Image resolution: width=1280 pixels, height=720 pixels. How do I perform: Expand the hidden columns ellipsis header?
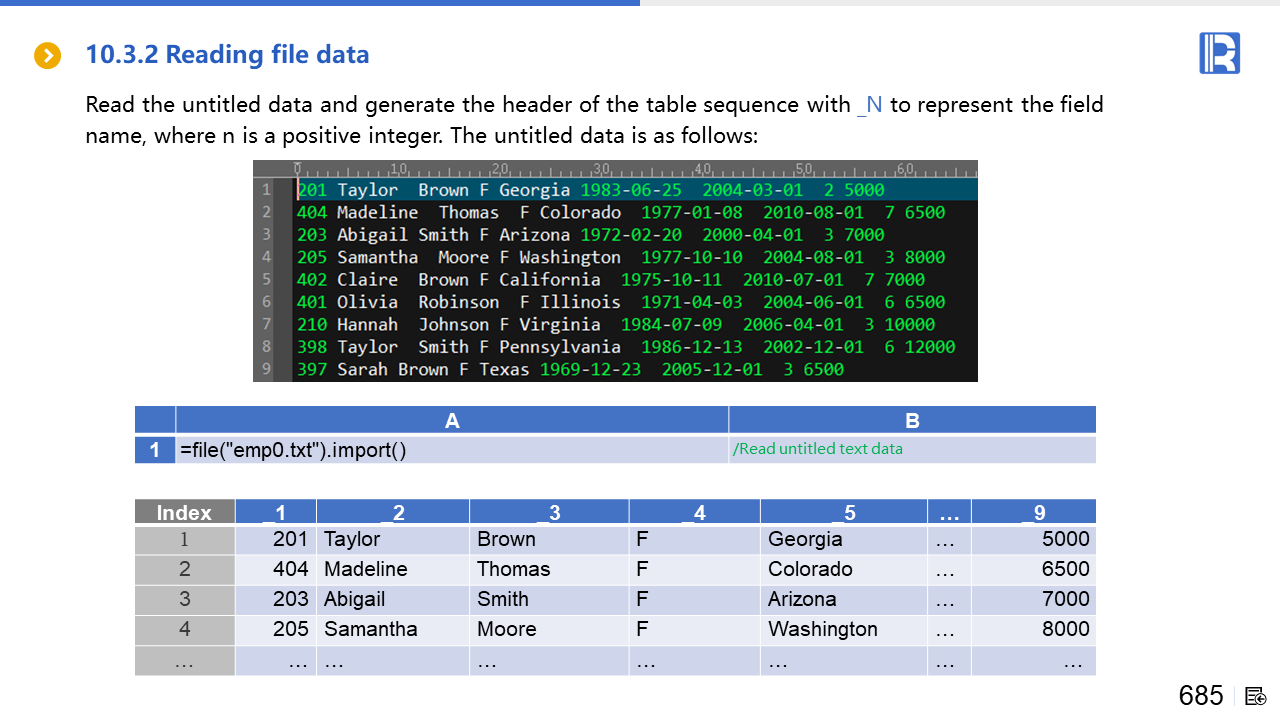(x=949, y=512)
